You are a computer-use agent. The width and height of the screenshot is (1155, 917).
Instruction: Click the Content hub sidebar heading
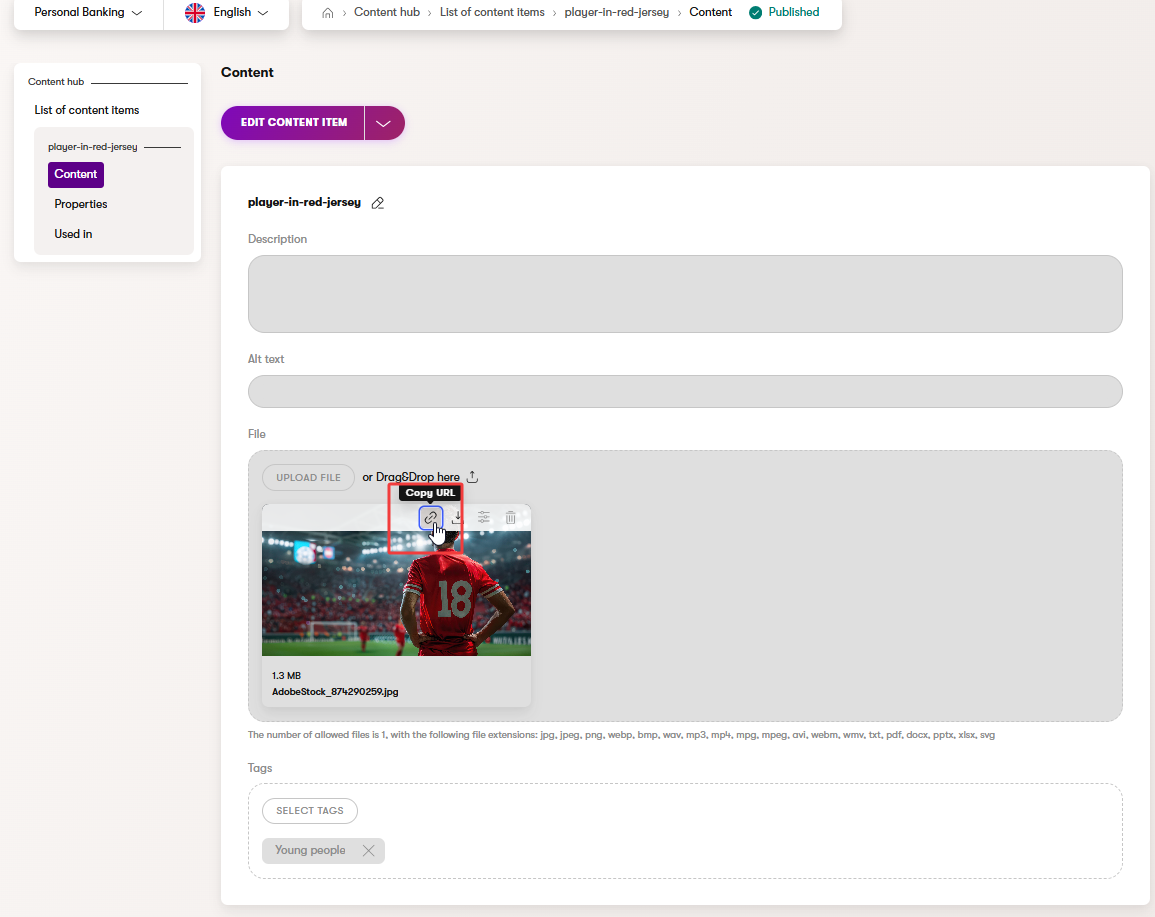pos(56,82)
